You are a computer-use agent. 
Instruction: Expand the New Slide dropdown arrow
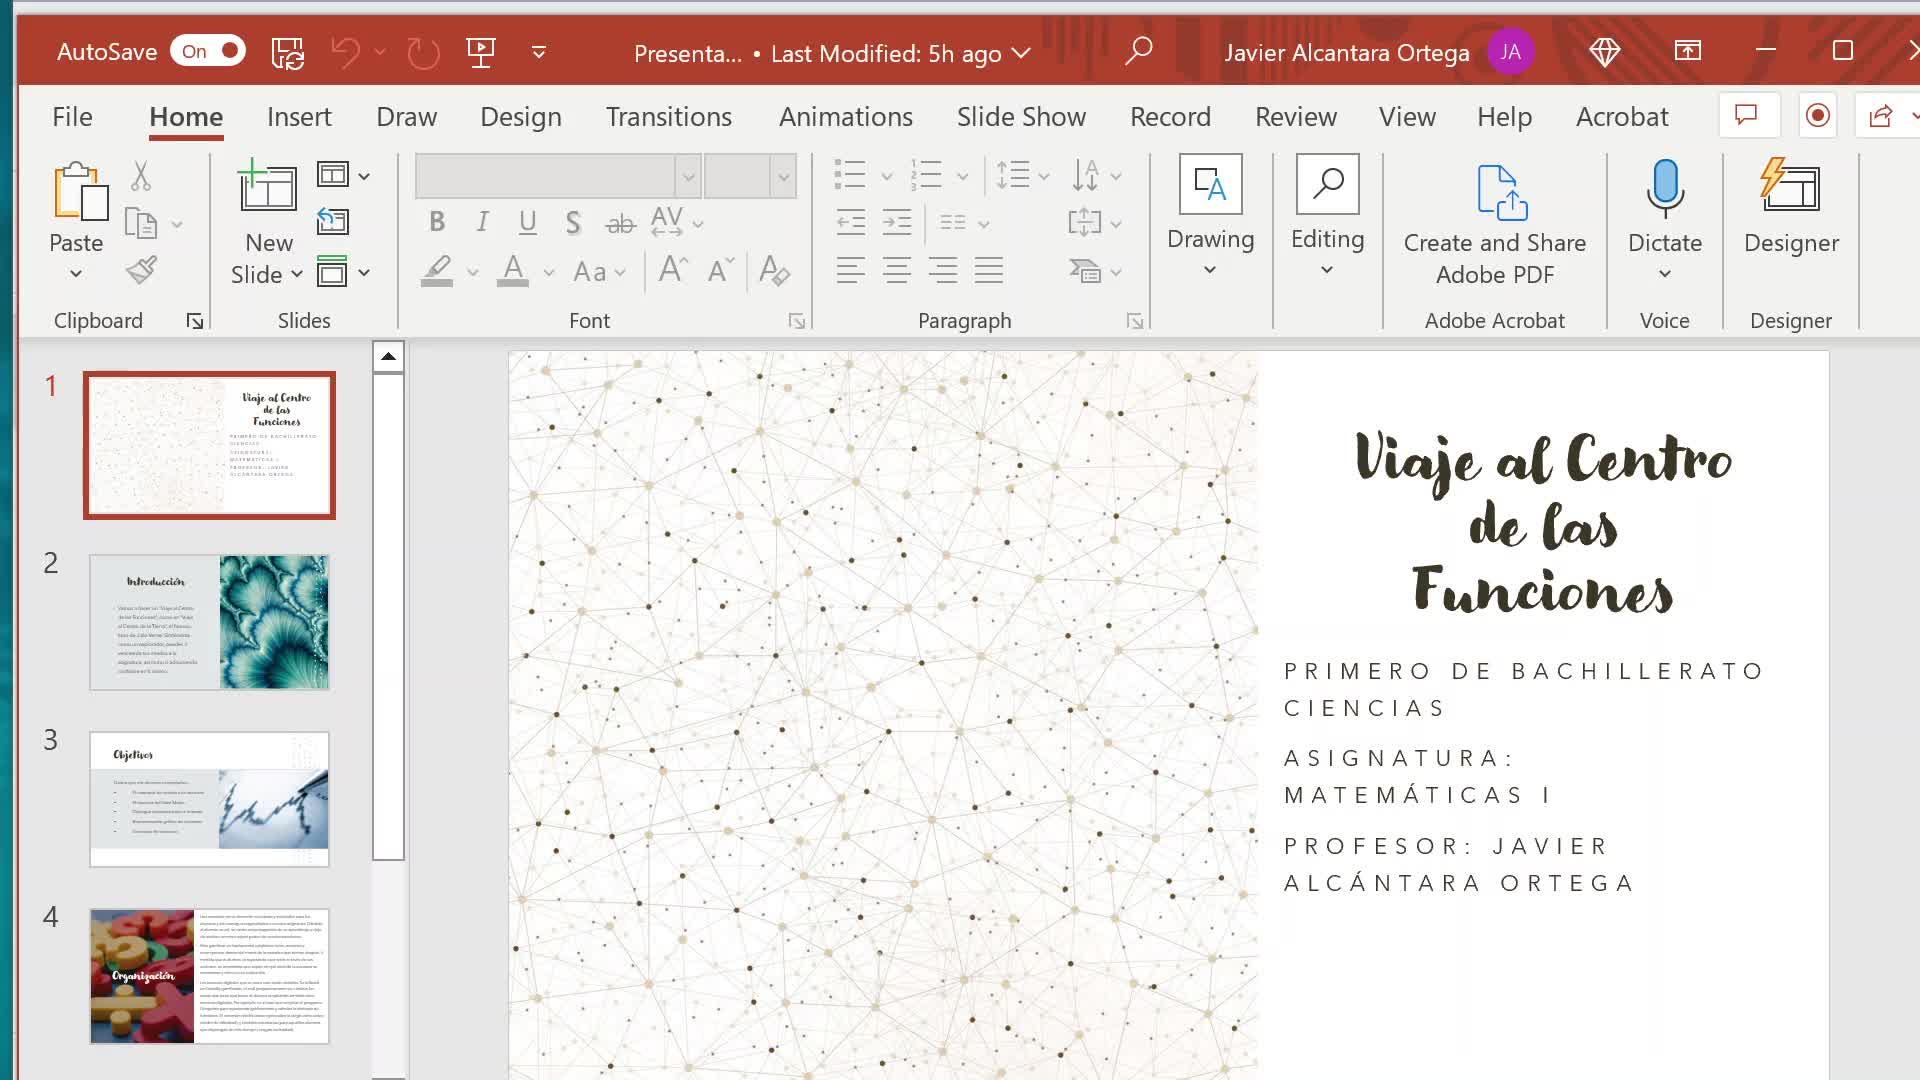[x=296, y=274]
